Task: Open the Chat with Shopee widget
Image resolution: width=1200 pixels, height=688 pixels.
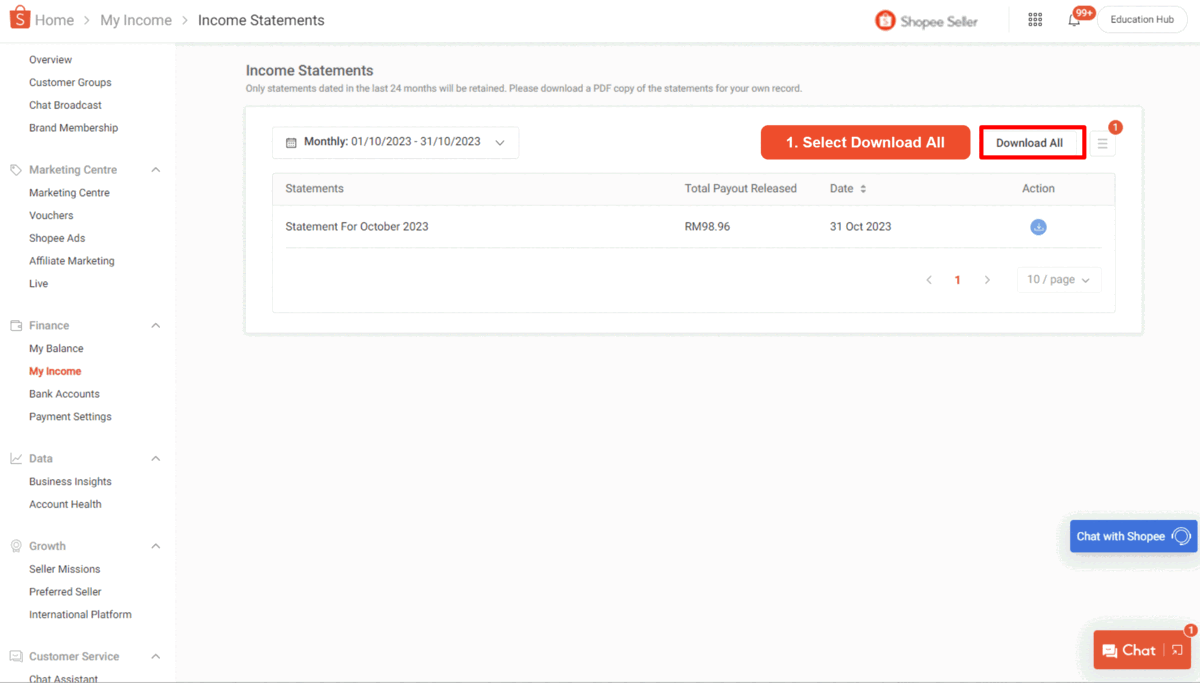Action: pyautogui.click(x=1131, y=536)
